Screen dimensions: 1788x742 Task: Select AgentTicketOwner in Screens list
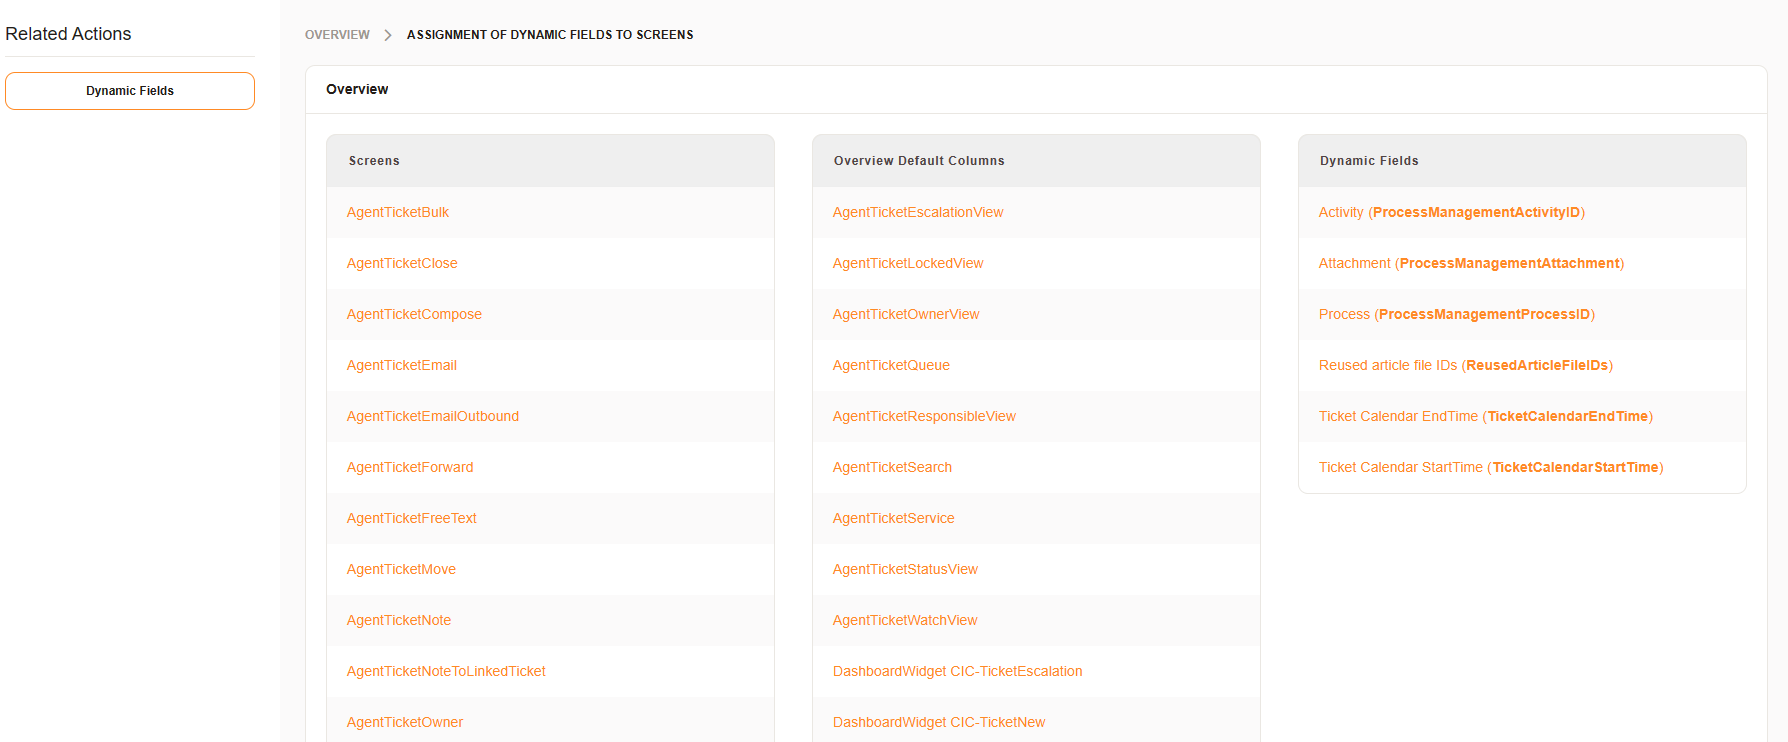(x=405, y=722)
